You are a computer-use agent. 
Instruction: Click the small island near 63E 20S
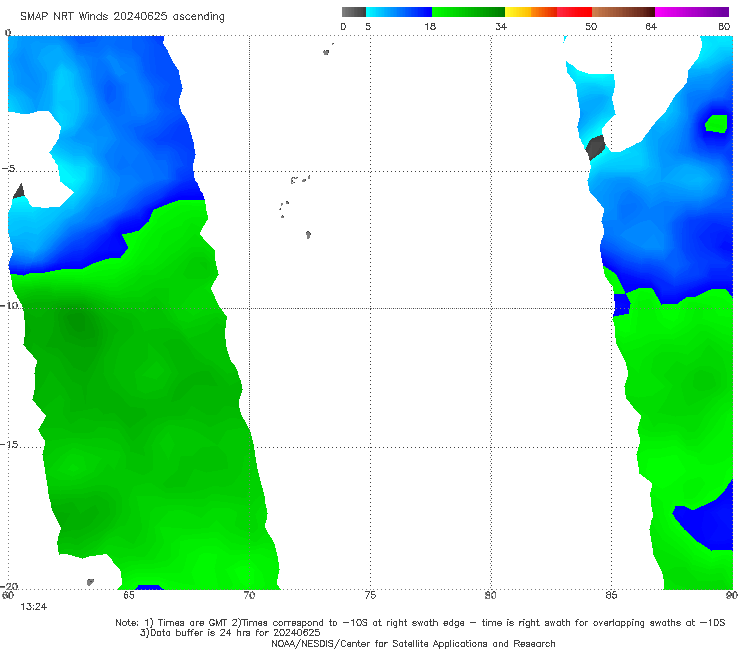(91, 582)
